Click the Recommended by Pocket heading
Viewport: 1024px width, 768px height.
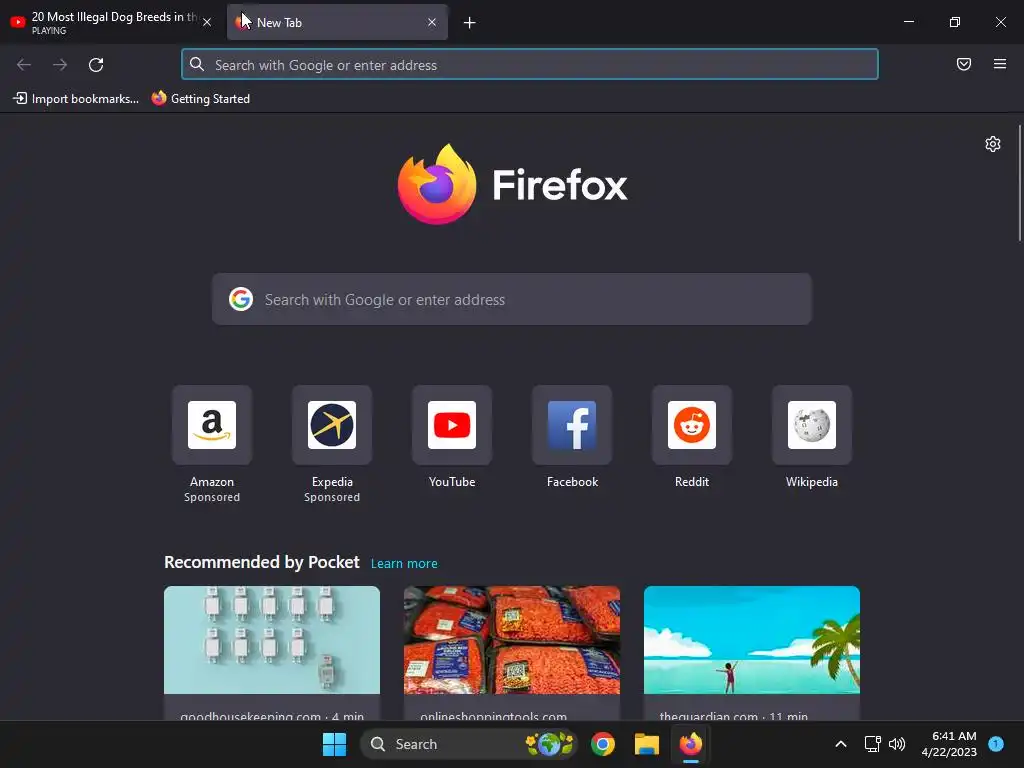coord(262,562)
